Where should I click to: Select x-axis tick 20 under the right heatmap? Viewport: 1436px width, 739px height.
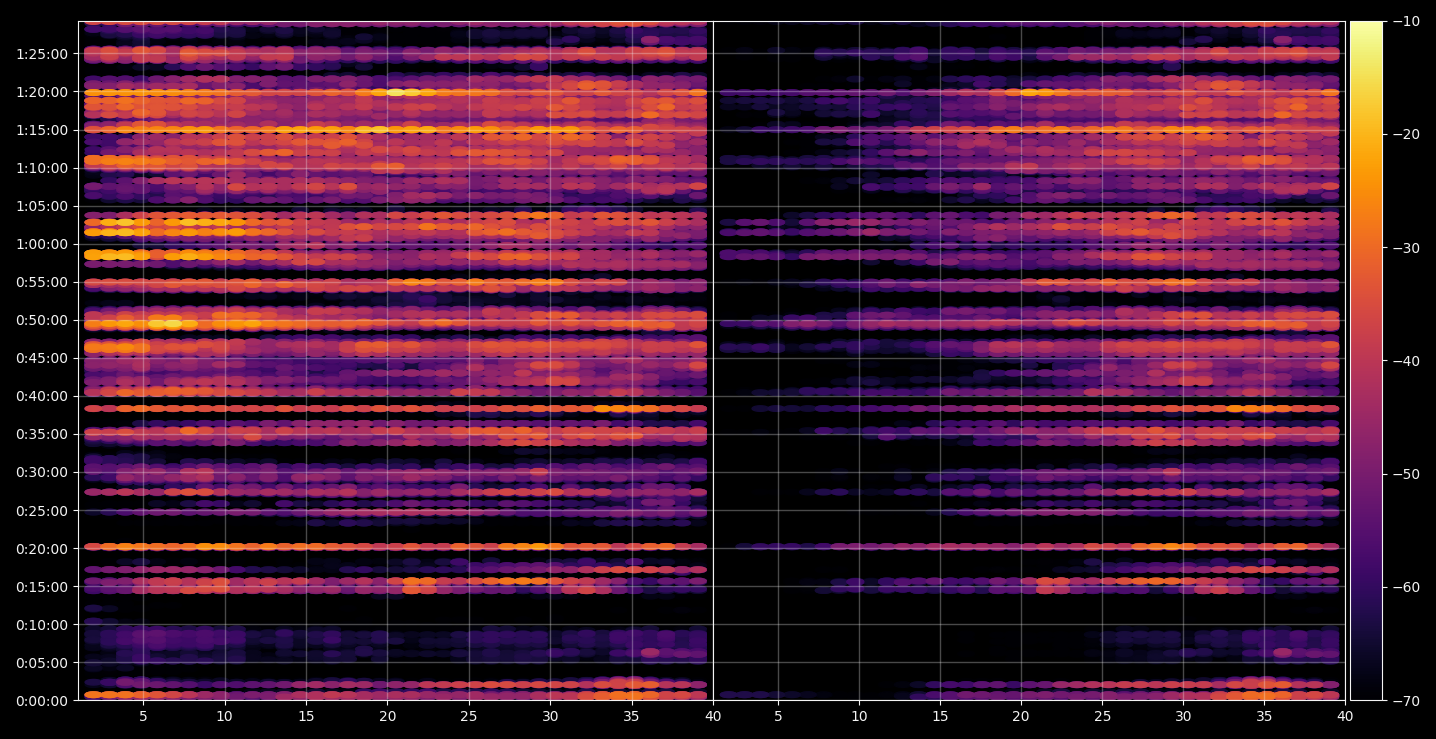click(x=1021, y=716)
